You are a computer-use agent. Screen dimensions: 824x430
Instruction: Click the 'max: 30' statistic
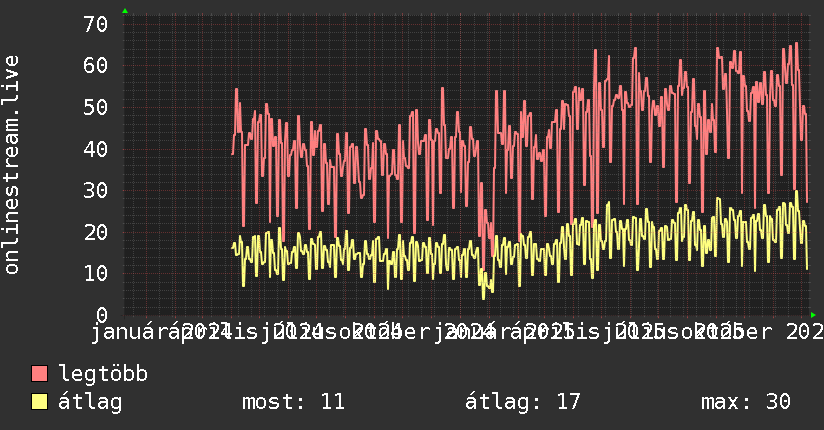(746, 402)
